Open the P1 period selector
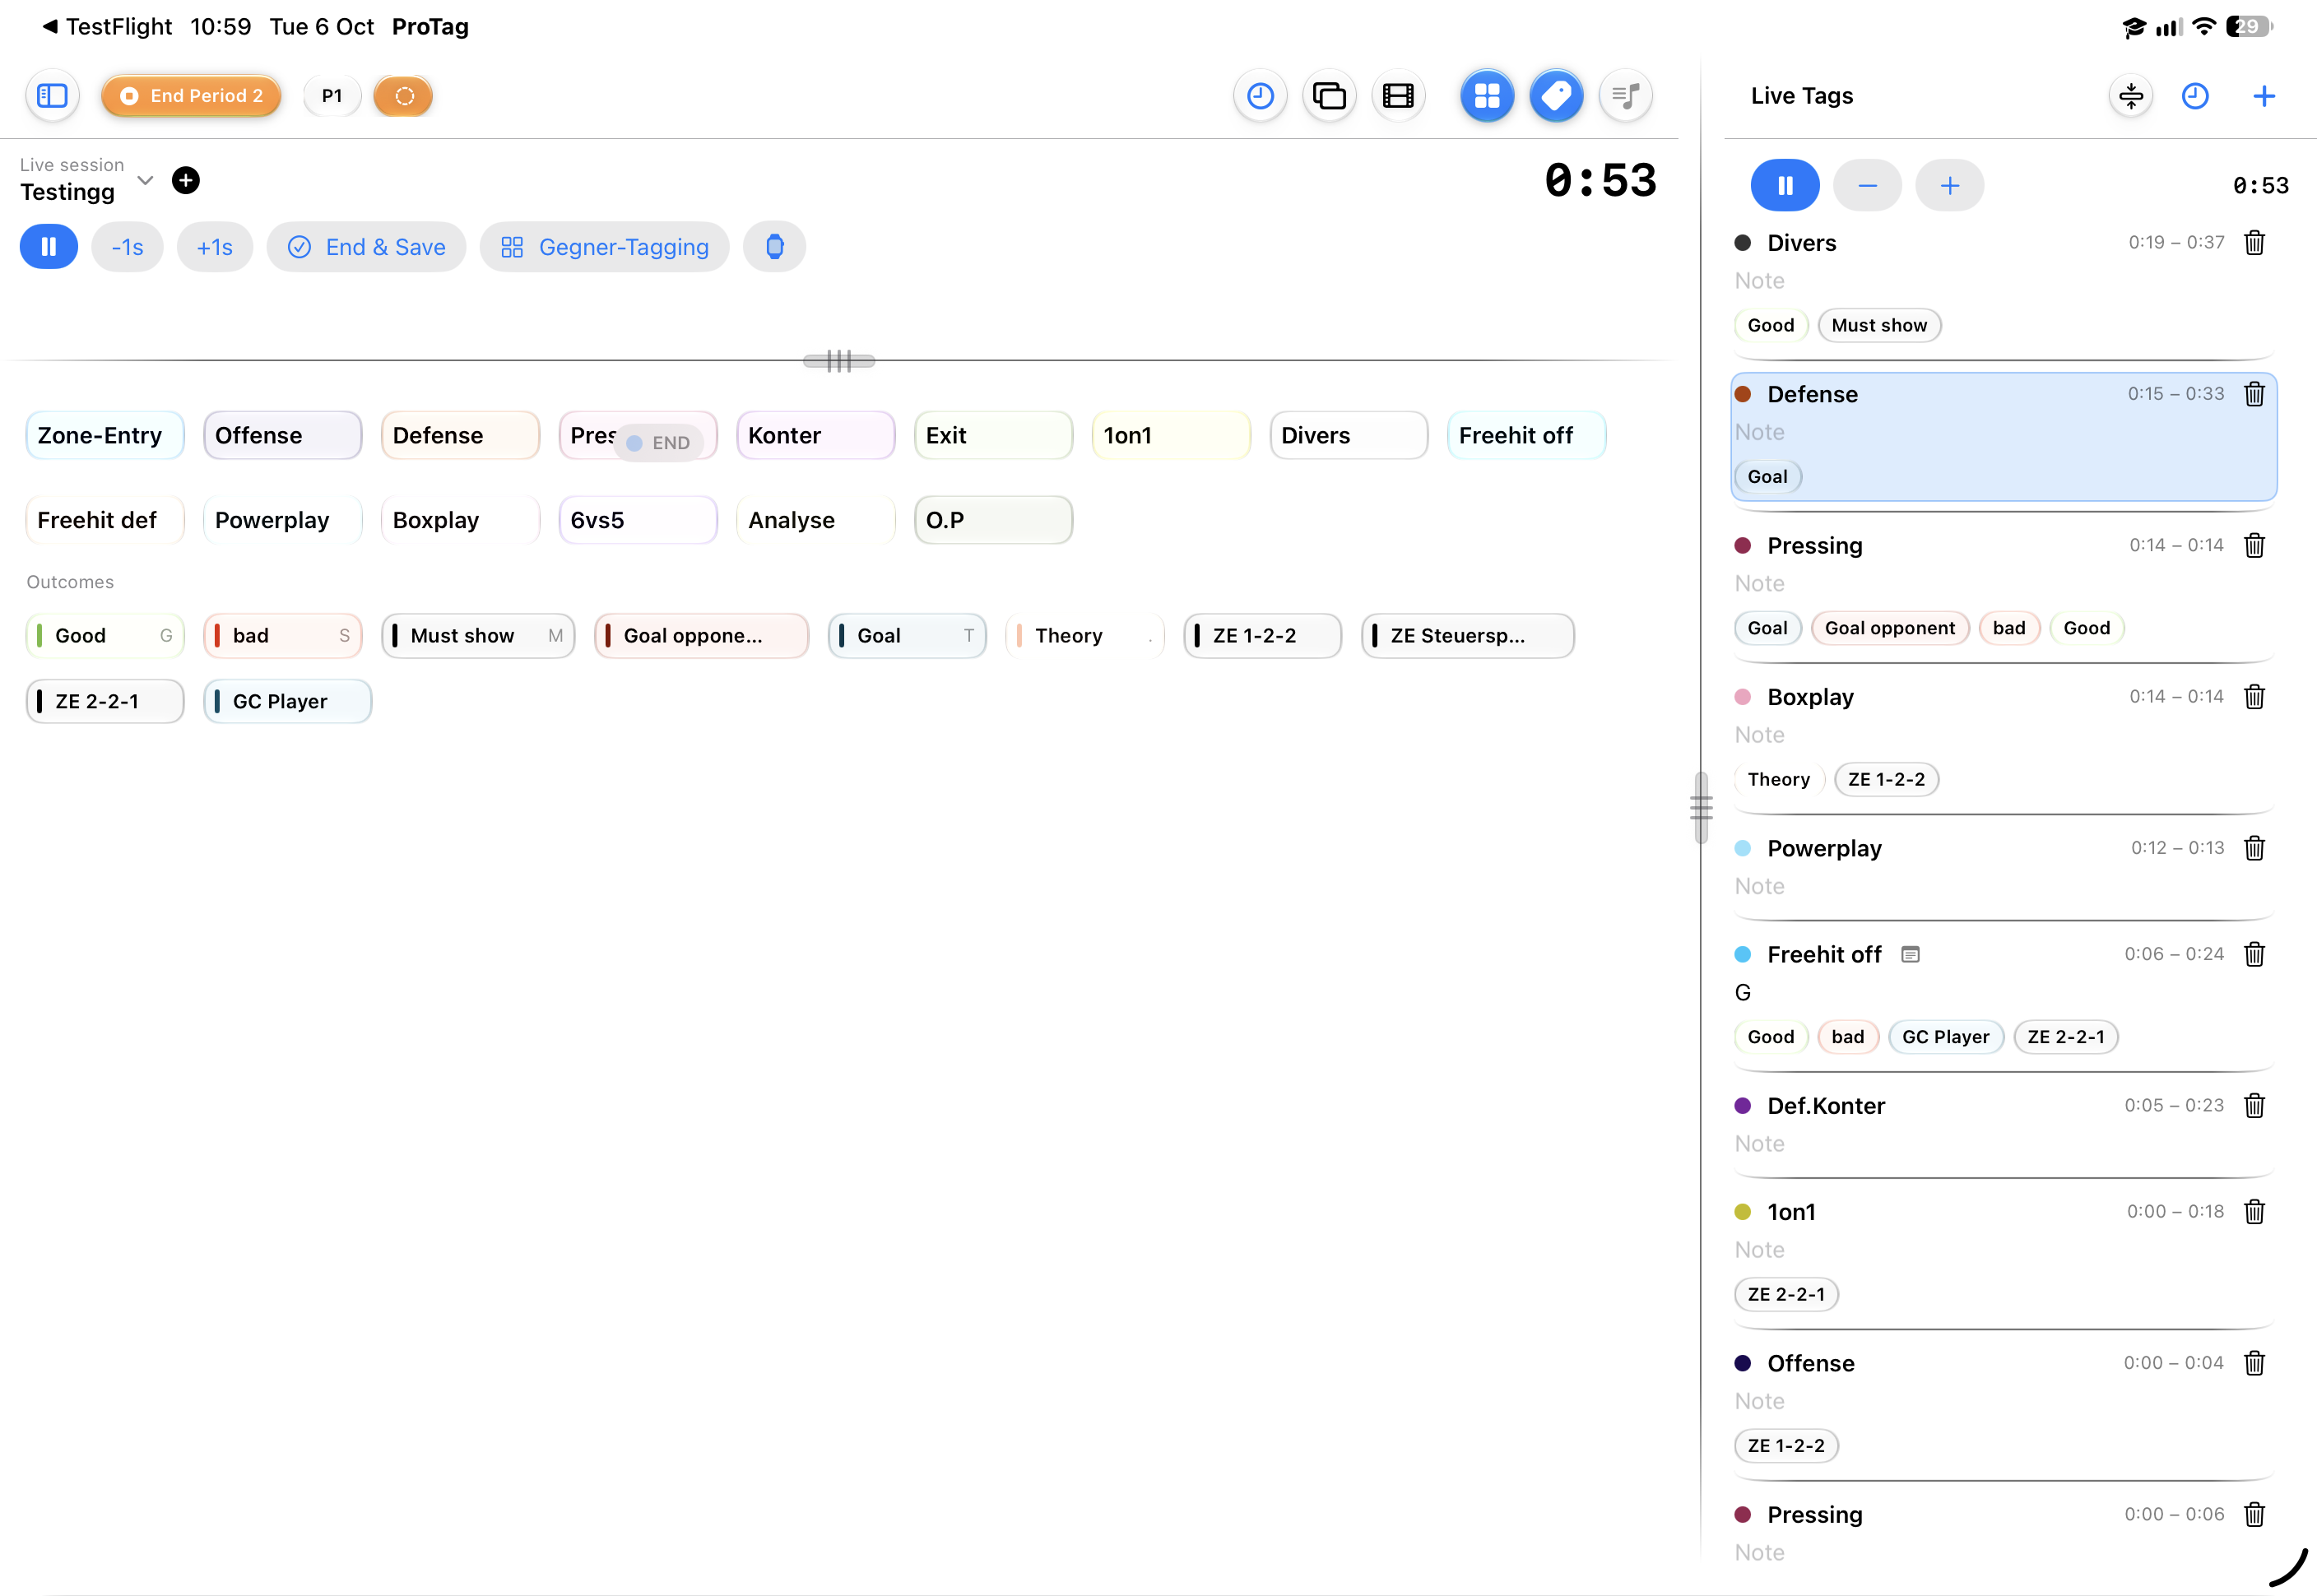The height and width of the screenshot is (1596, 2317). 332,96
